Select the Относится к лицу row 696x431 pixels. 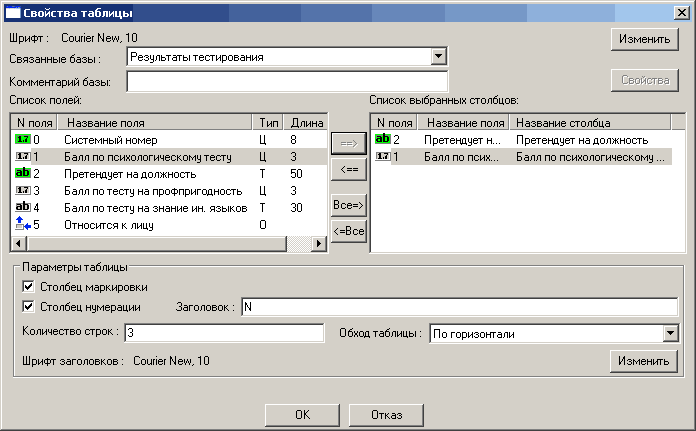pyautogui.click(x=170, y=225)
